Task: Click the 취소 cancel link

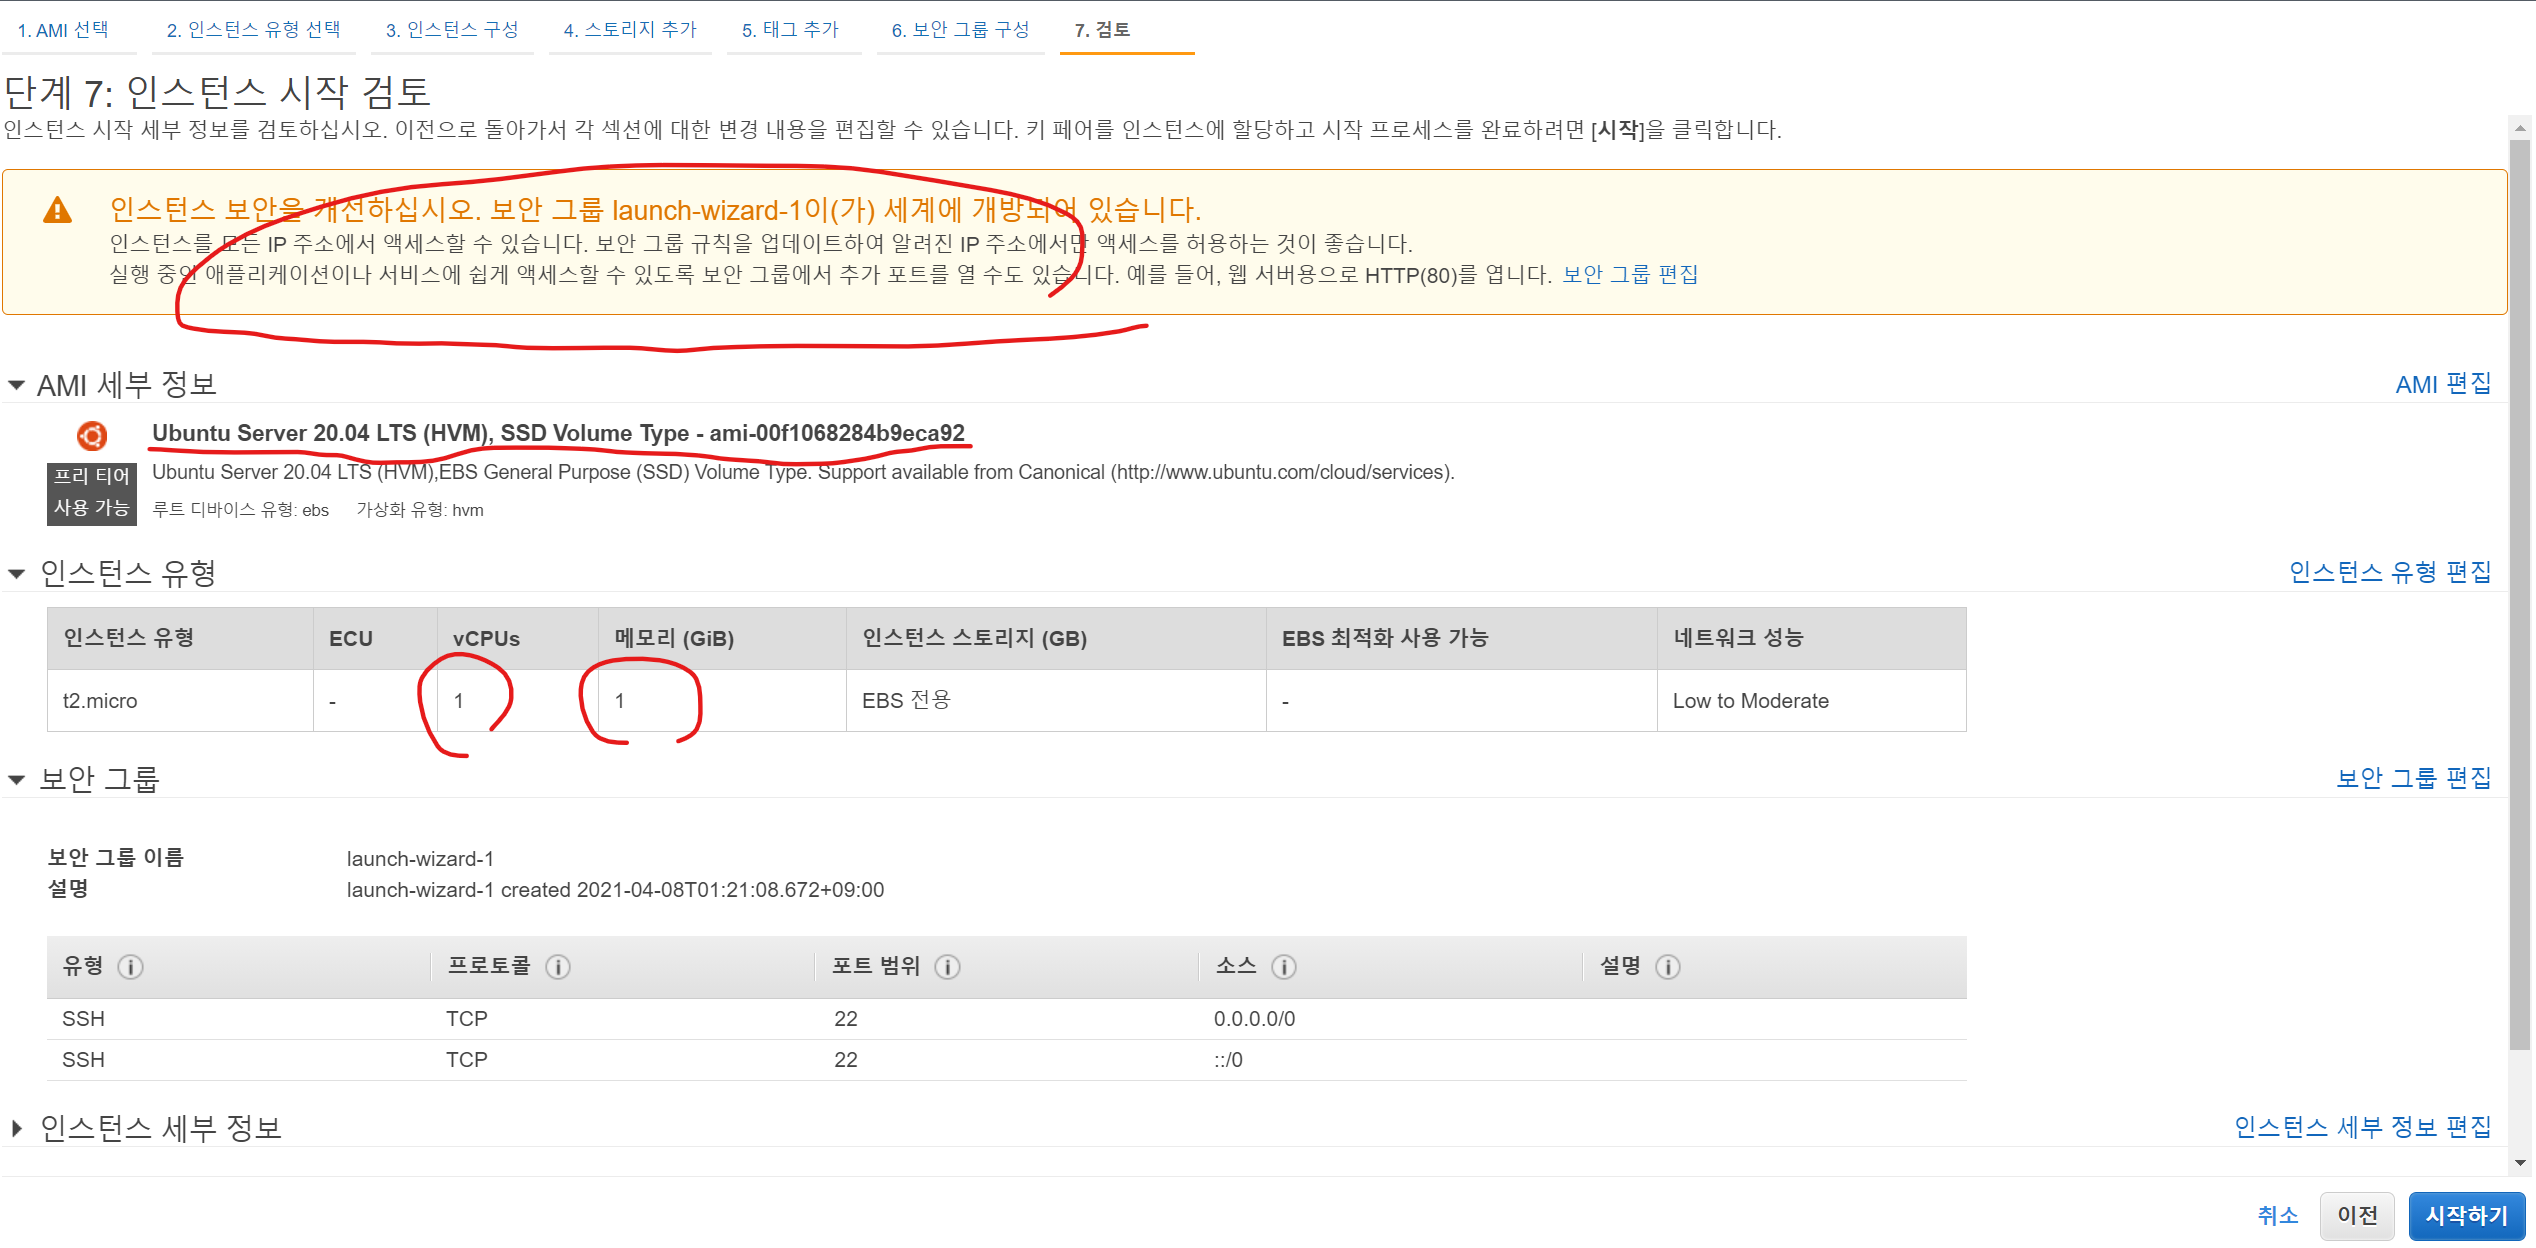Action: pyautogui.click(x=2277, y=1216)
